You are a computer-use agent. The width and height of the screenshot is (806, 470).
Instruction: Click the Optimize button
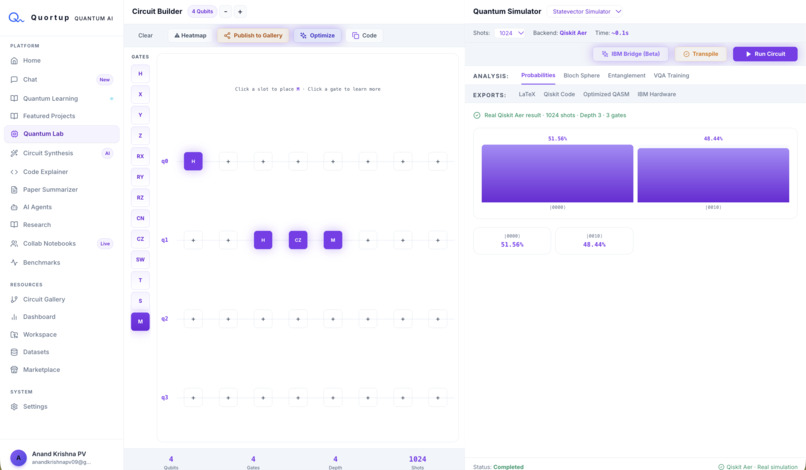coord(318,35)
